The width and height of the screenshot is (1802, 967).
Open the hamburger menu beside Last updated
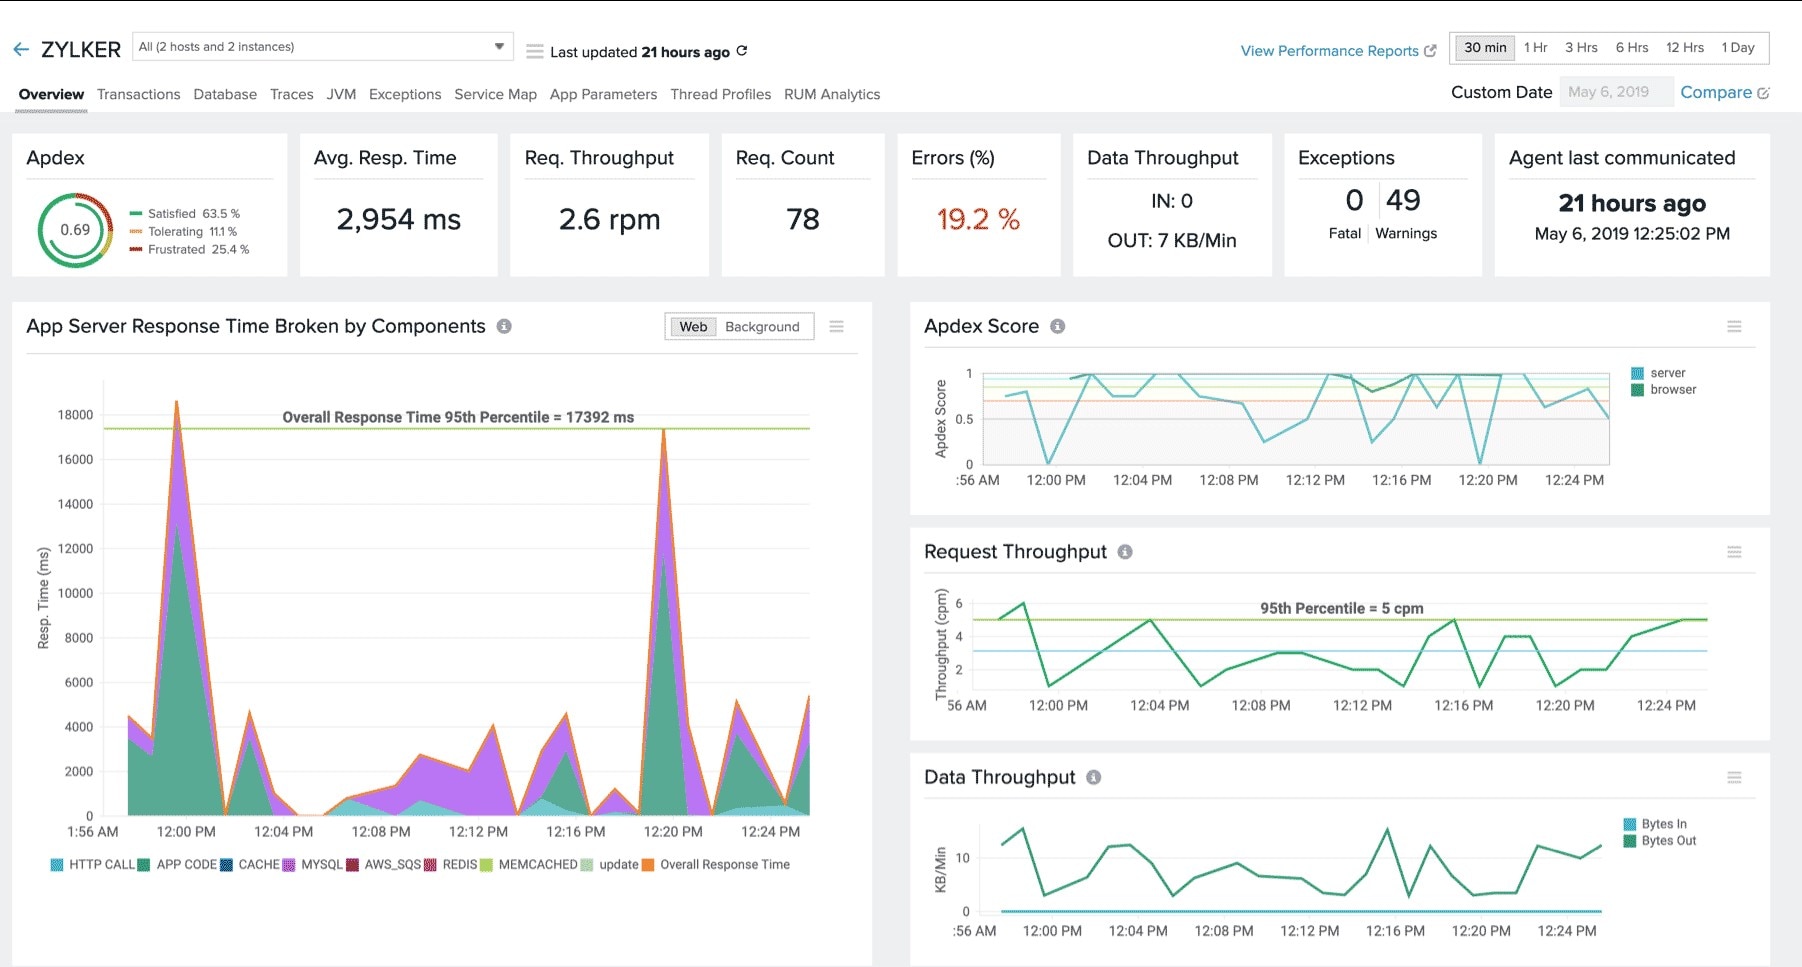535,51
